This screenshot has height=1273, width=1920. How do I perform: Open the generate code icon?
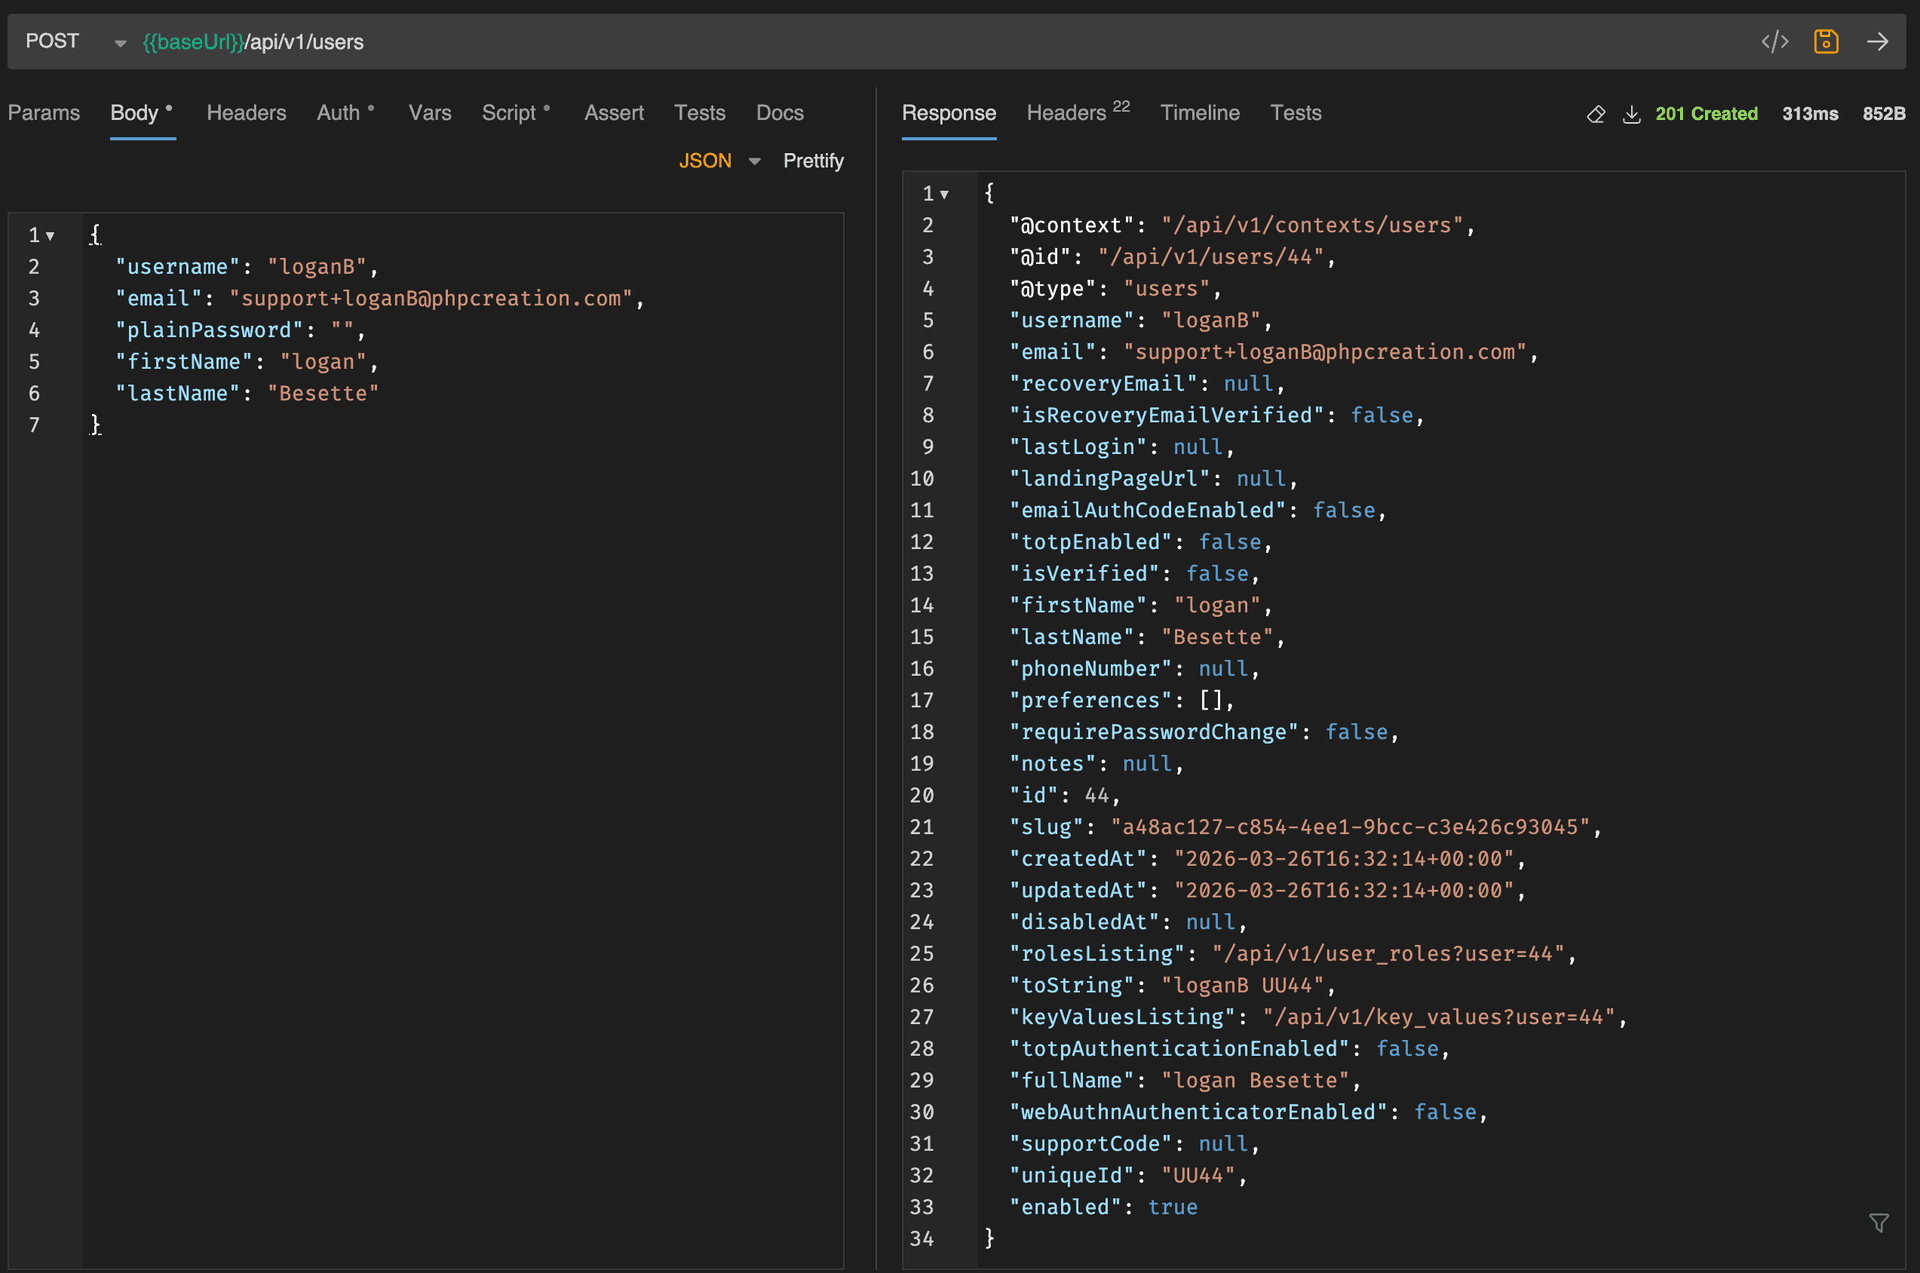point(1775,41)
